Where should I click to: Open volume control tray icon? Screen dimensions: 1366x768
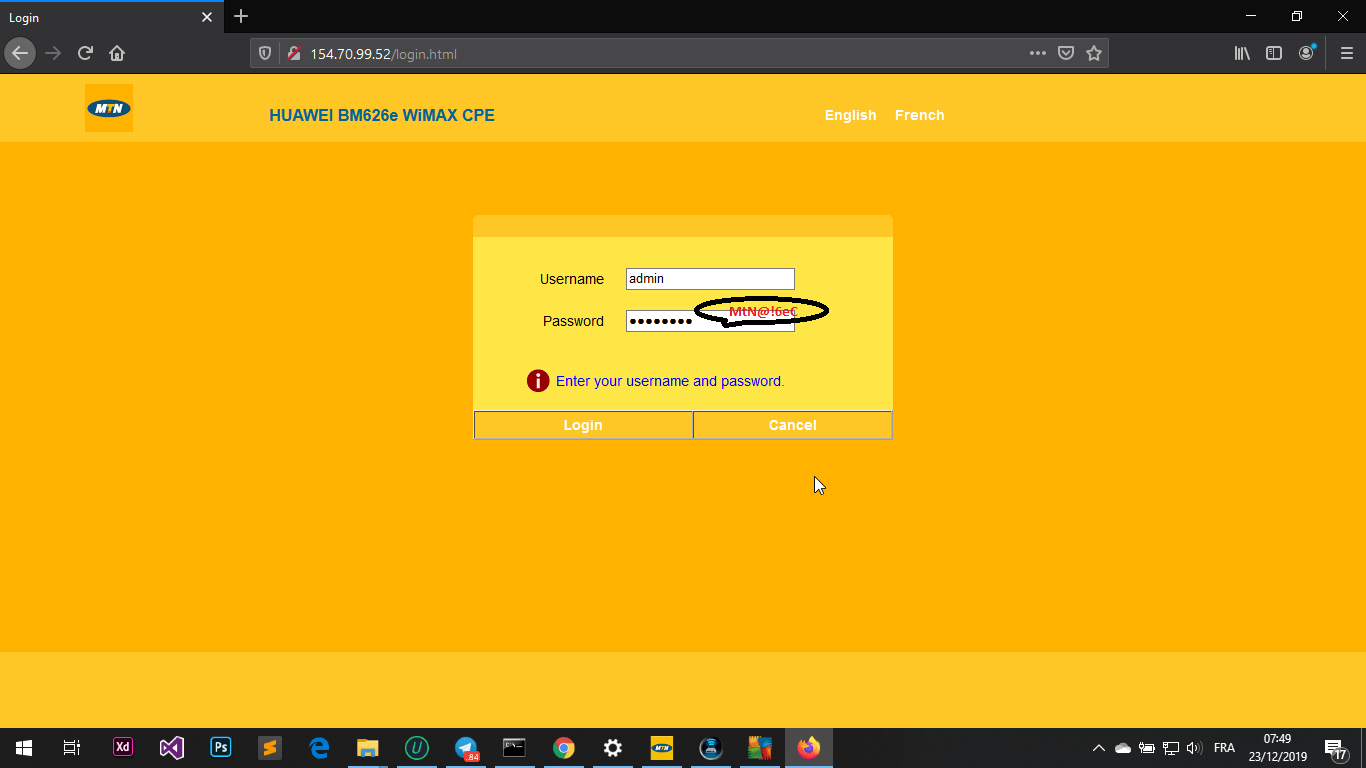(x=1194, y=748)
